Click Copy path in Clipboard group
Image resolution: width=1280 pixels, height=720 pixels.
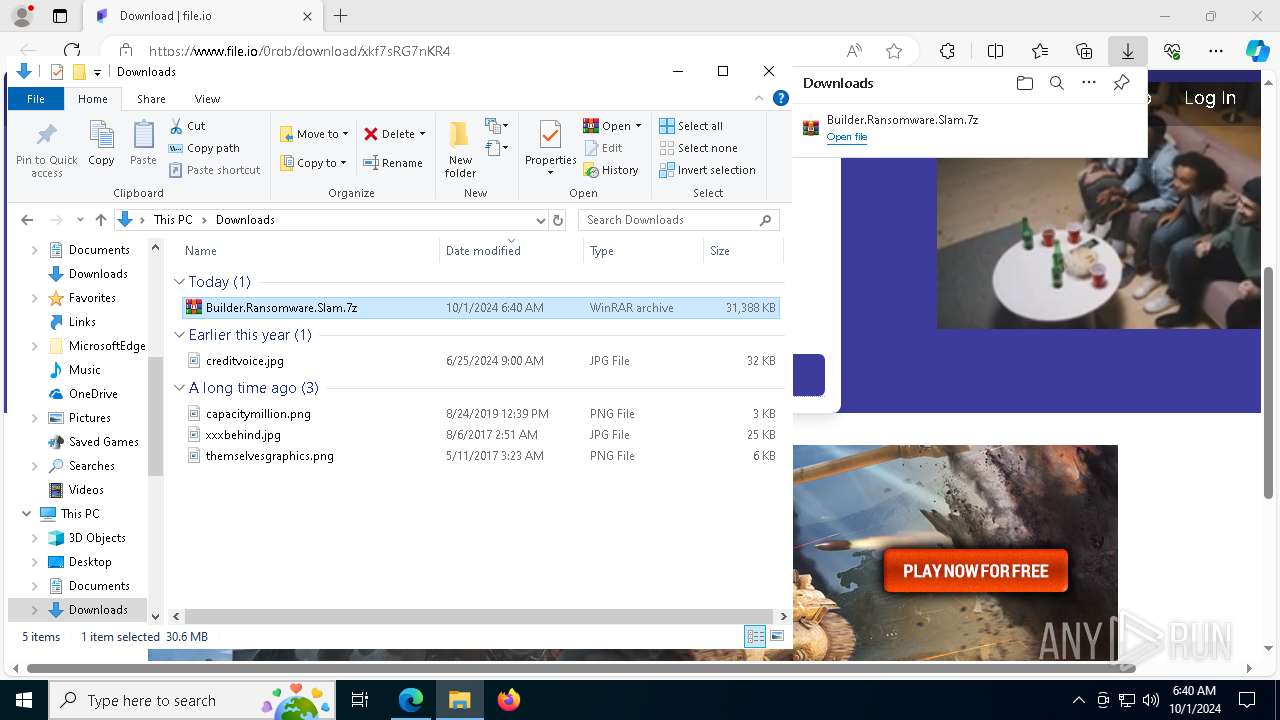point(204,148)
